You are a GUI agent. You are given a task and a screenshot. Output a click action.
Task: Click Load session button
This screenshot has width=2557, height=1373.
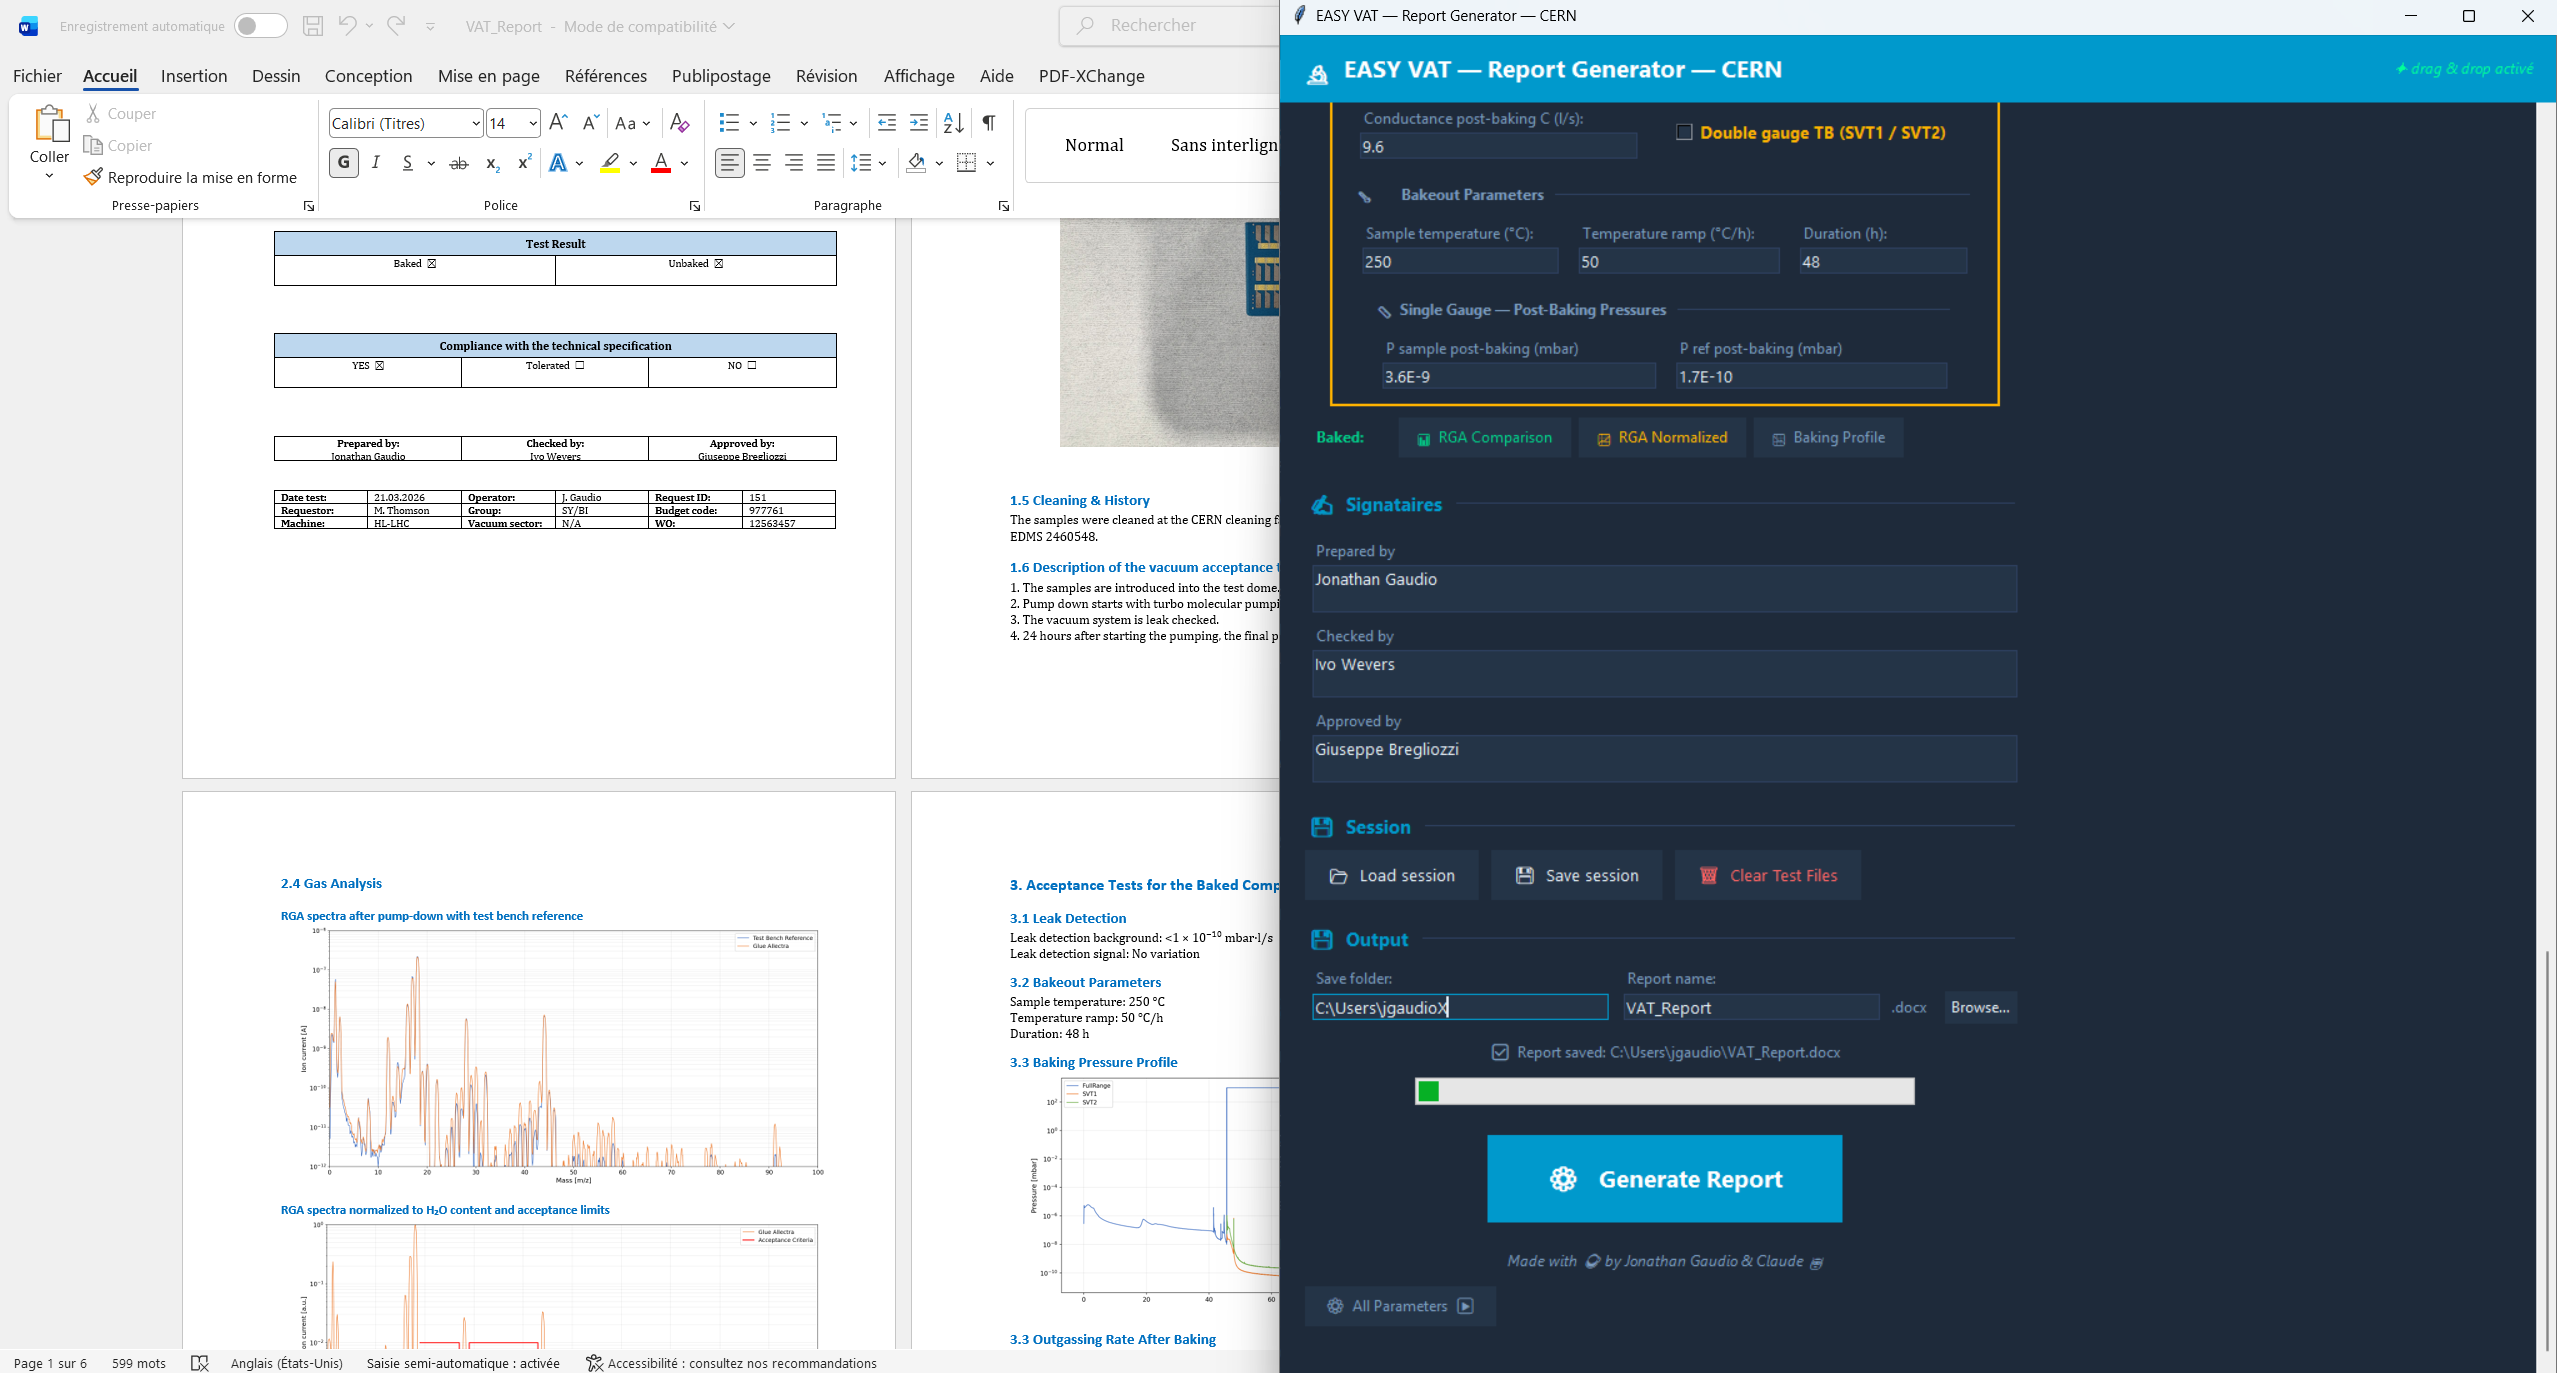[x=1392, y=876]
